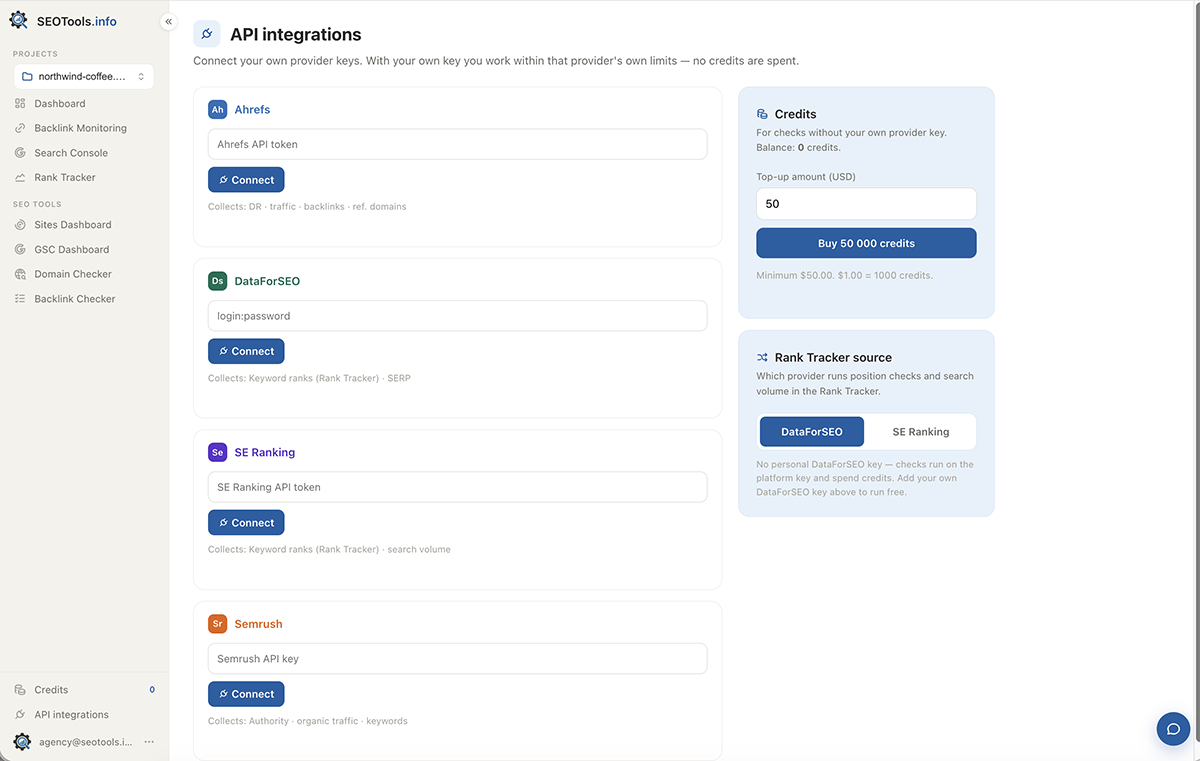Collapse the sidebar with double-chevron button
The width and height of the screenshot is (1200, 761).
[x=168, y=21]
